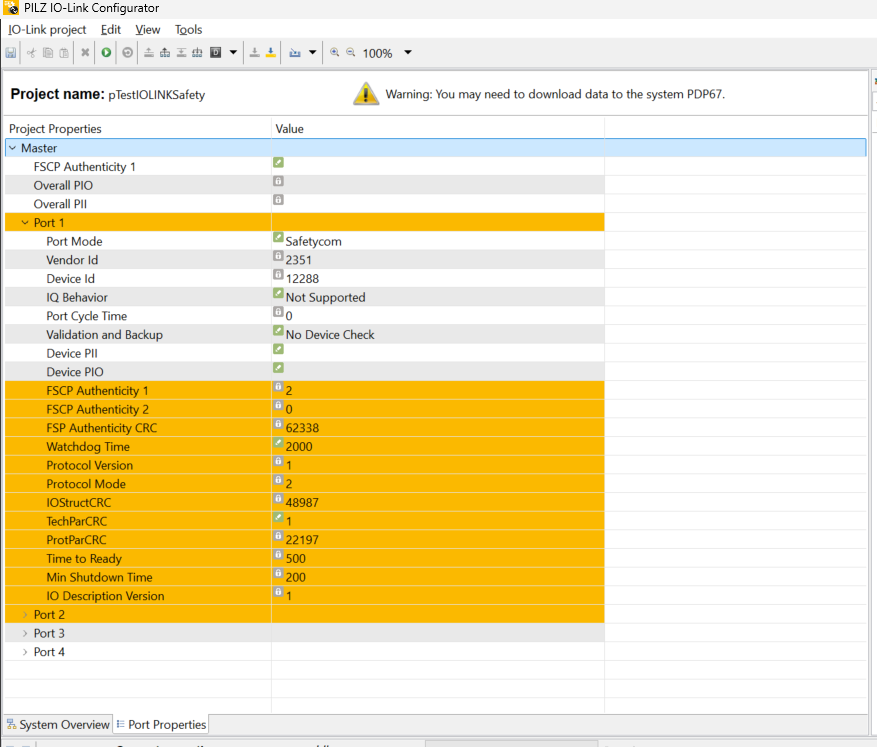Switch to the Port Properties tab

coord(161,725)
